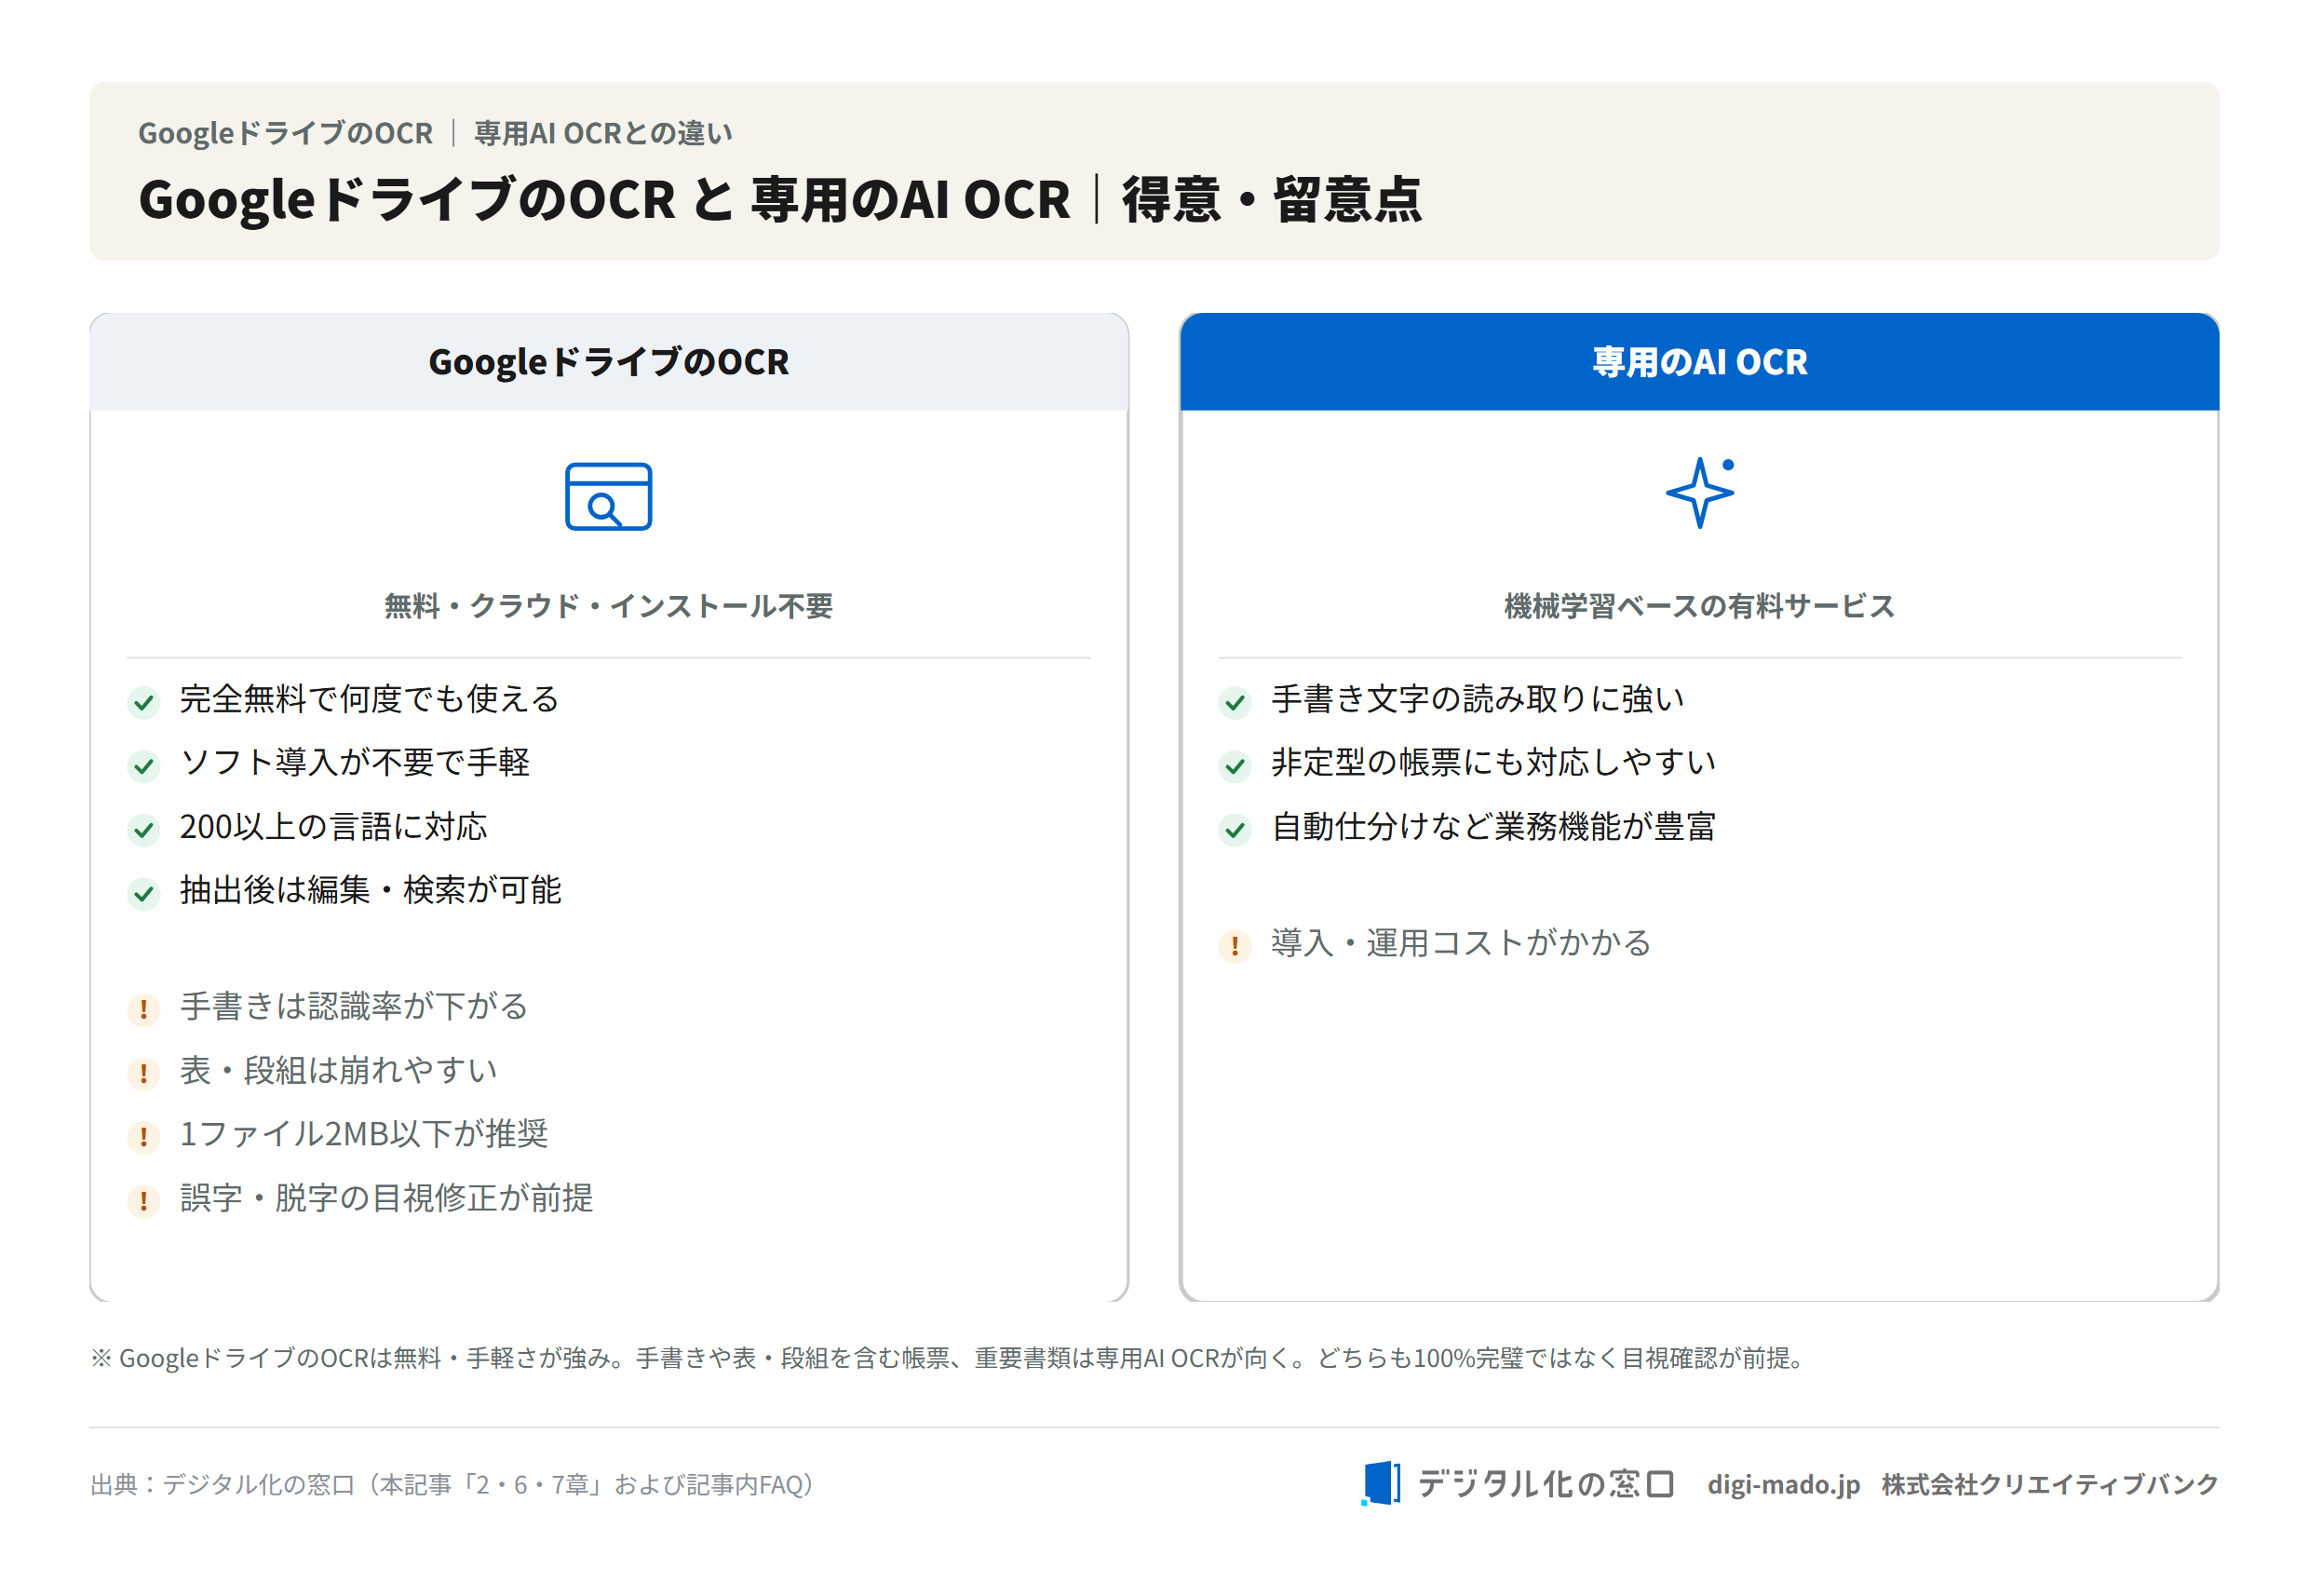Click check icon beside 自動仕分けなど業務機能が豊富
The width and height of the screenshot is (2309, 1596).
point(1235,830)
